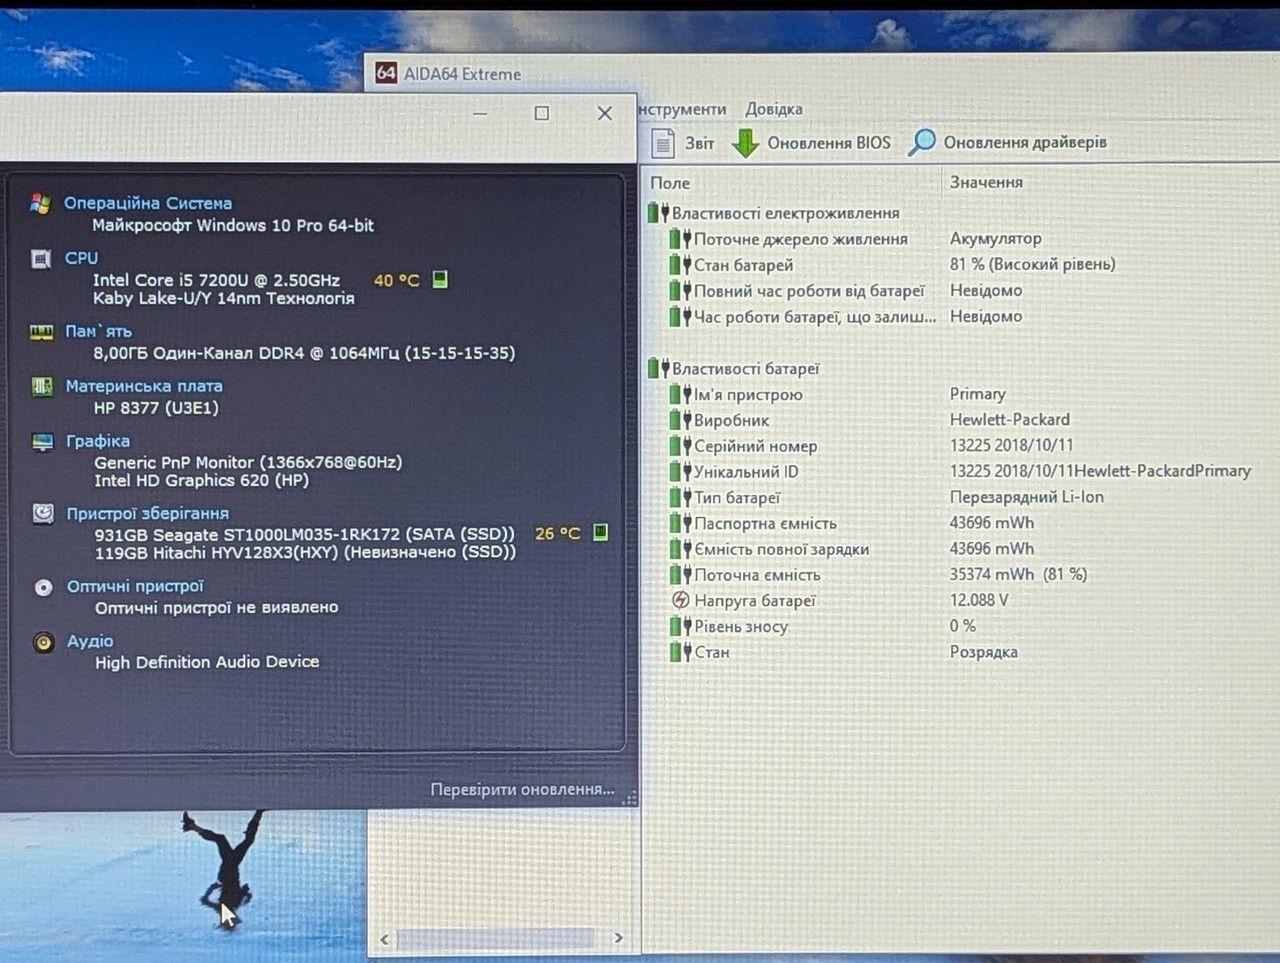Image resolution: width=1280 pixels, height=963 pixels.
Task: Click the High Definition Audio Device text
Action: tap(207, 662)
